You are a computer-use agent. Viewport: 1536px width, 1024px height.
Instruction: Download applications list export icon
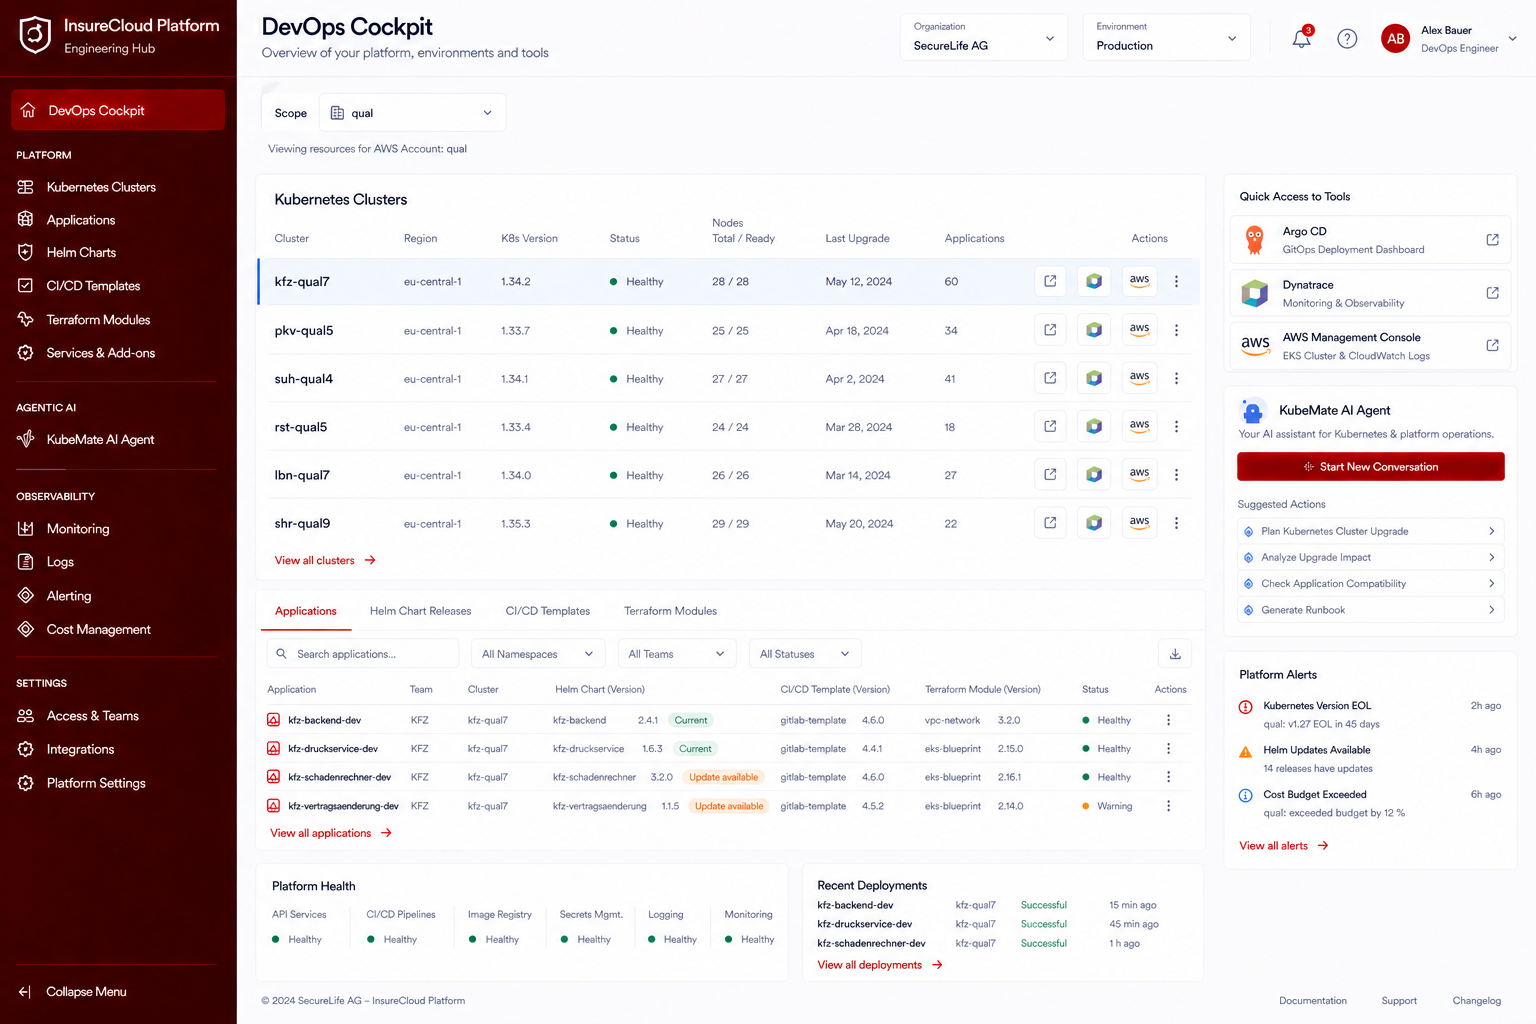(1175, 654)
